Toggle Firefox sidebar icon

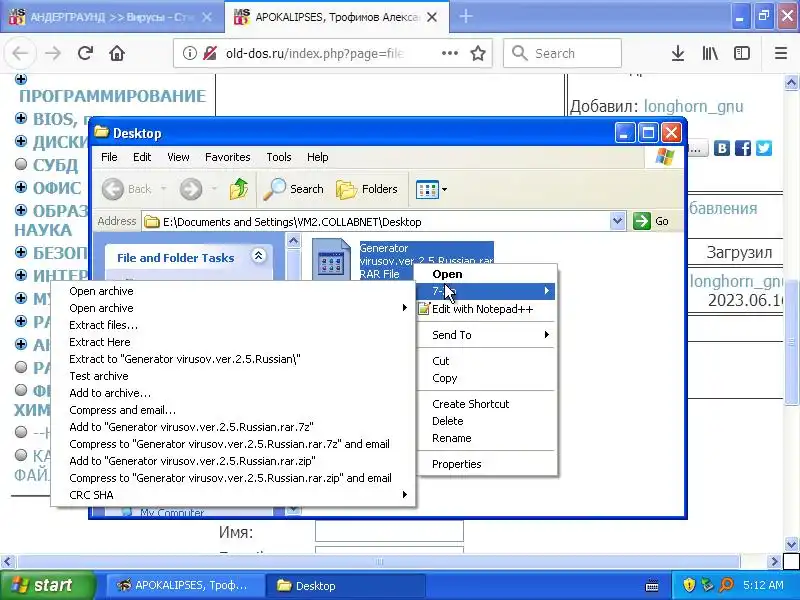click(x=742, y=53)
